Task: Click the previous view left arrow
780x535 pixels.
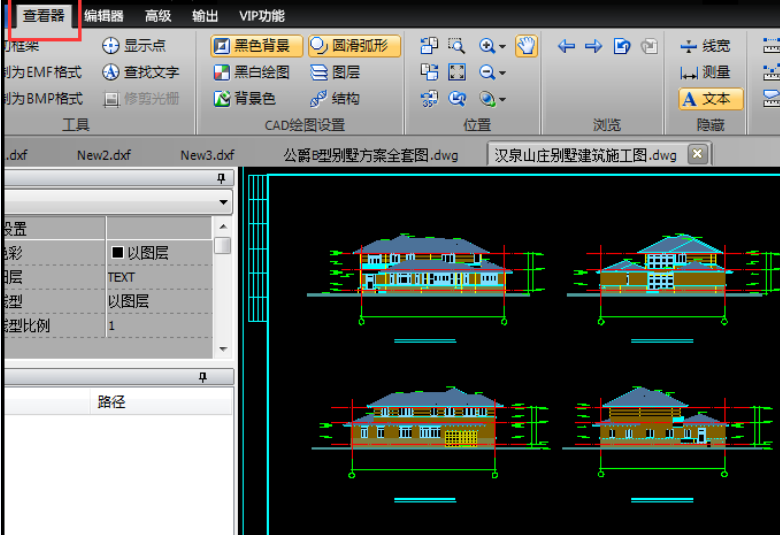Action: click(566, 46)
